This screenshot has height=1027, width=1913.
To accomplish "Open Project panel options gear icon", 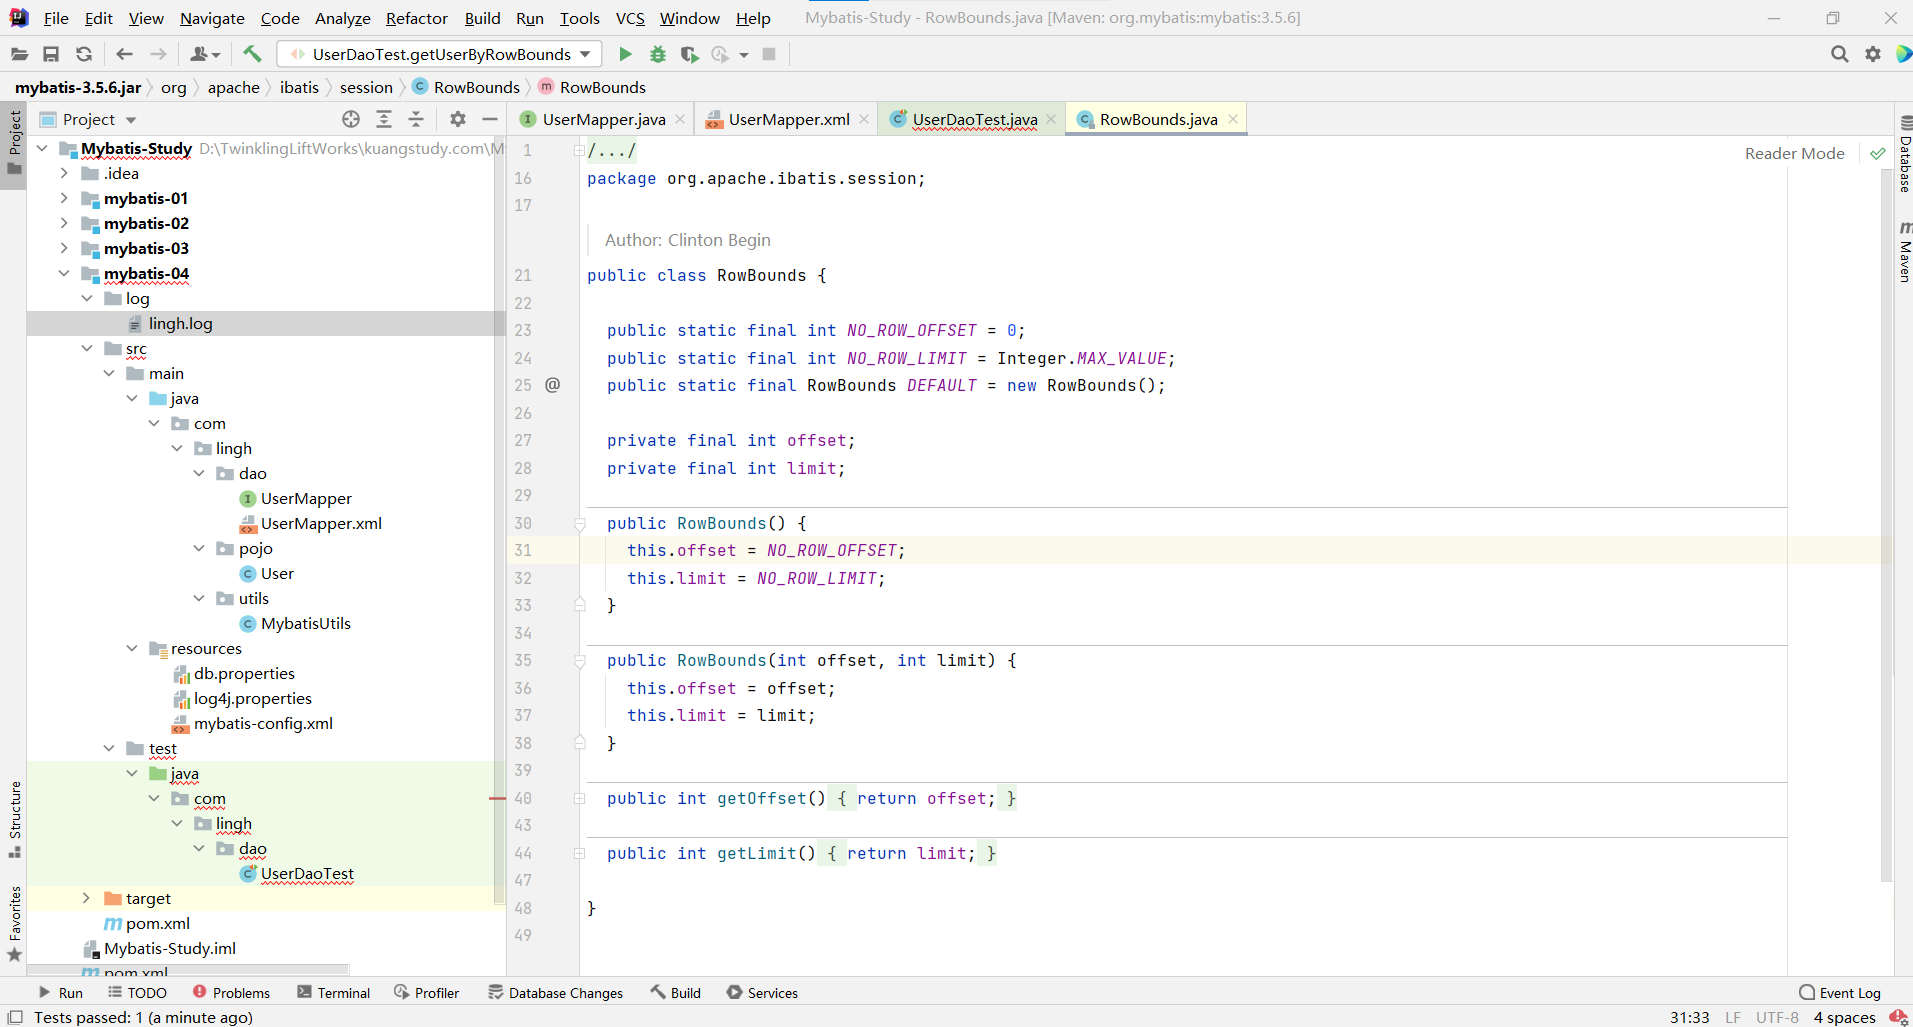I will pos(458,119).
